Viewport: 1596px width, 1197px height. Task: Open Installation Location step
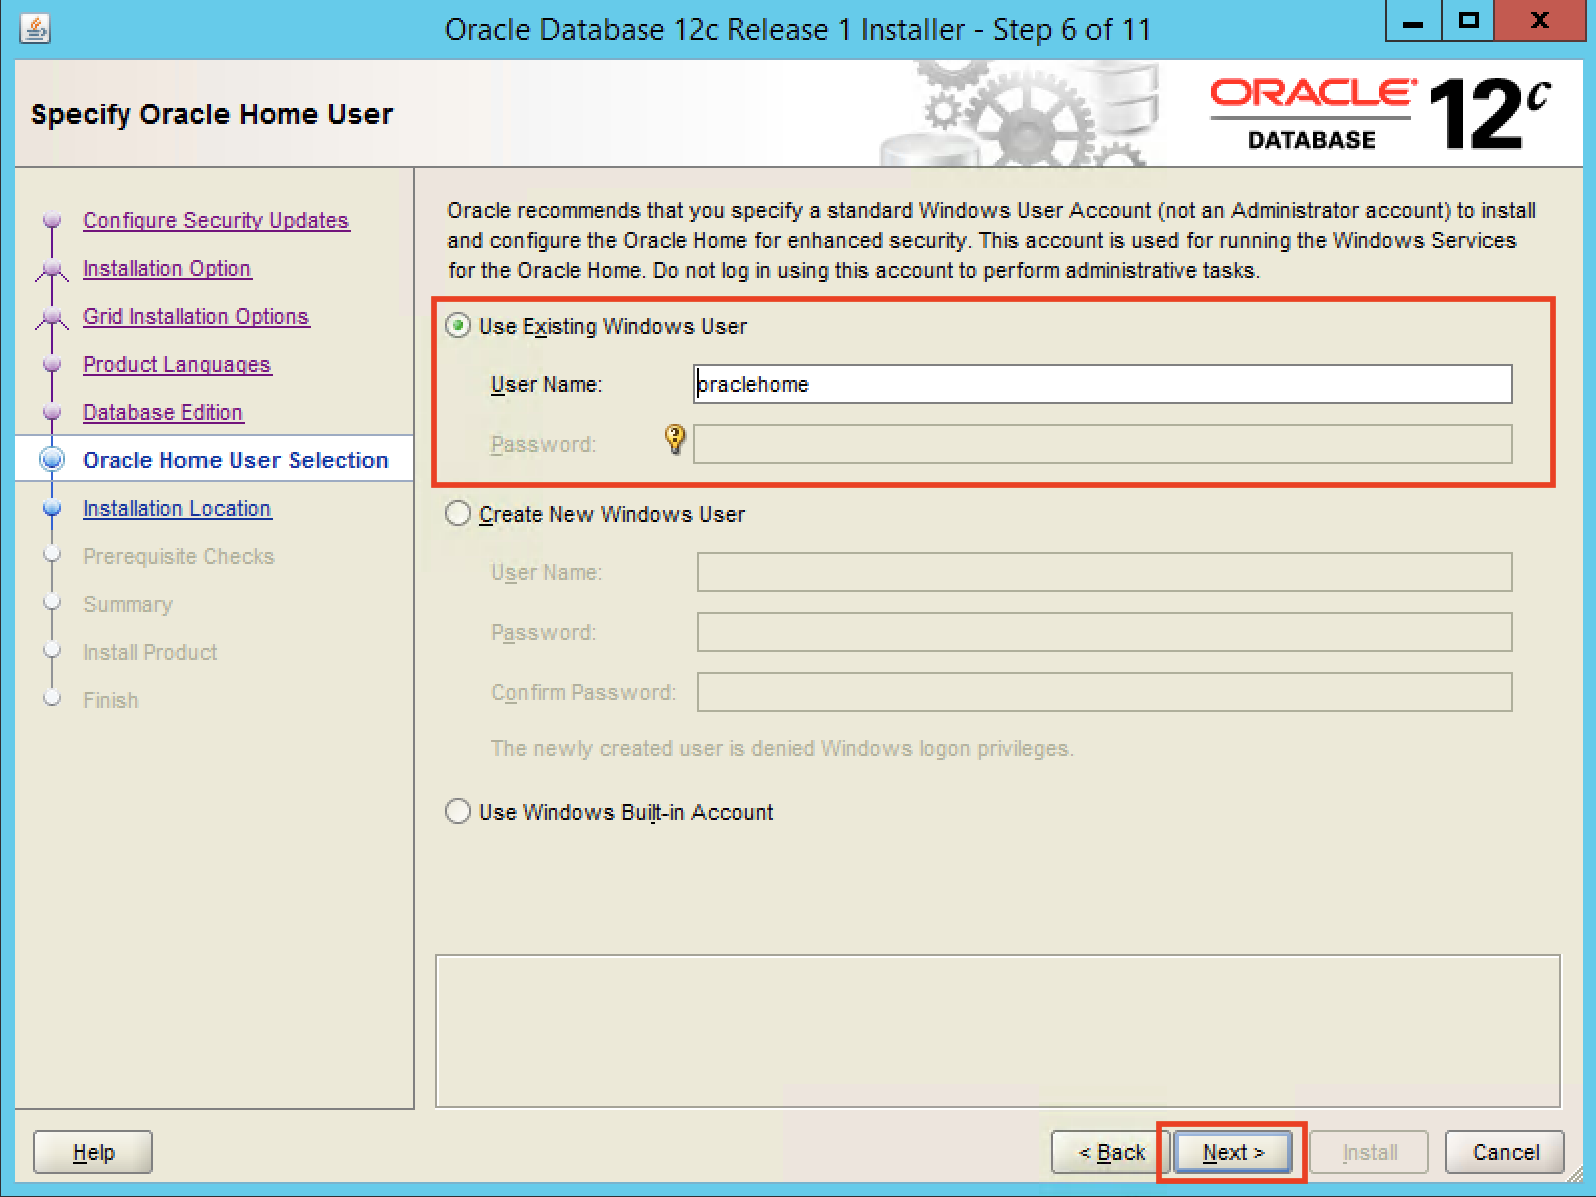point(177,508)
